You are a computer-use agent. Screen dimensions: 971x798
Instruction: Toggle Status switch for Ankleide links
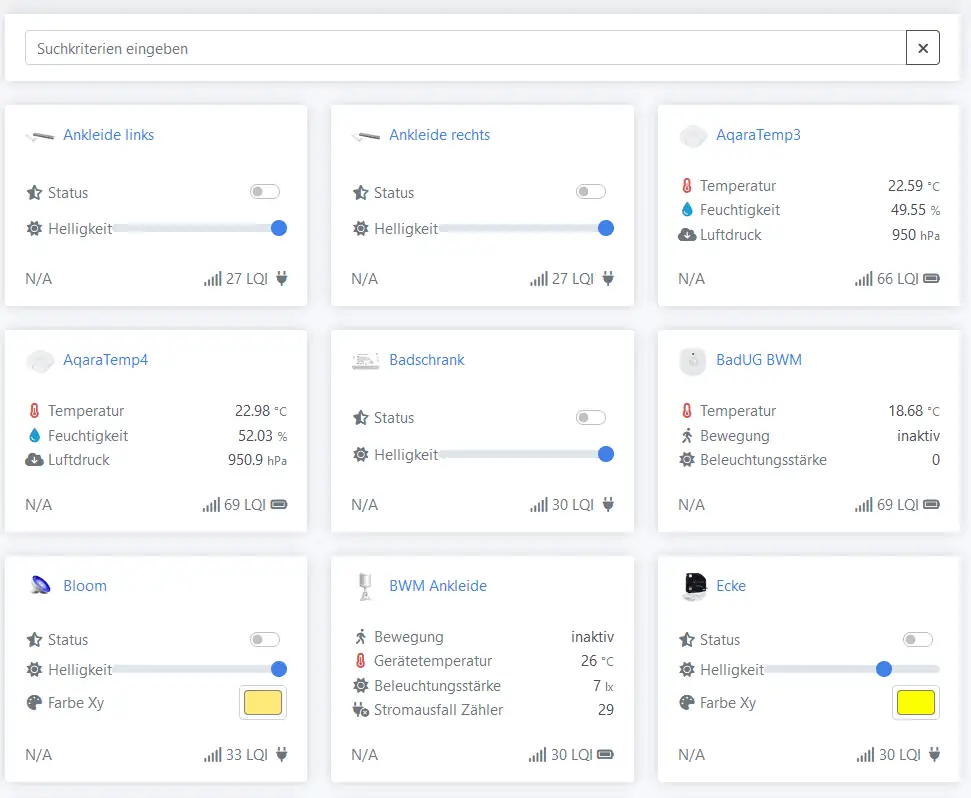tap(265, 192)
